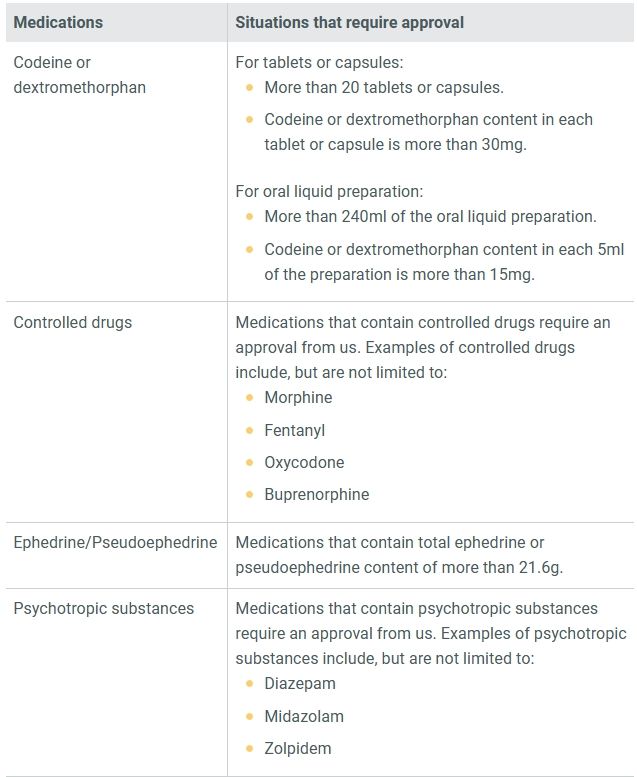Click the 'For tablets or capsules:' heading
Image resolution: width=637 pixels, height=777 pixels.
click(x=319, y=62)
